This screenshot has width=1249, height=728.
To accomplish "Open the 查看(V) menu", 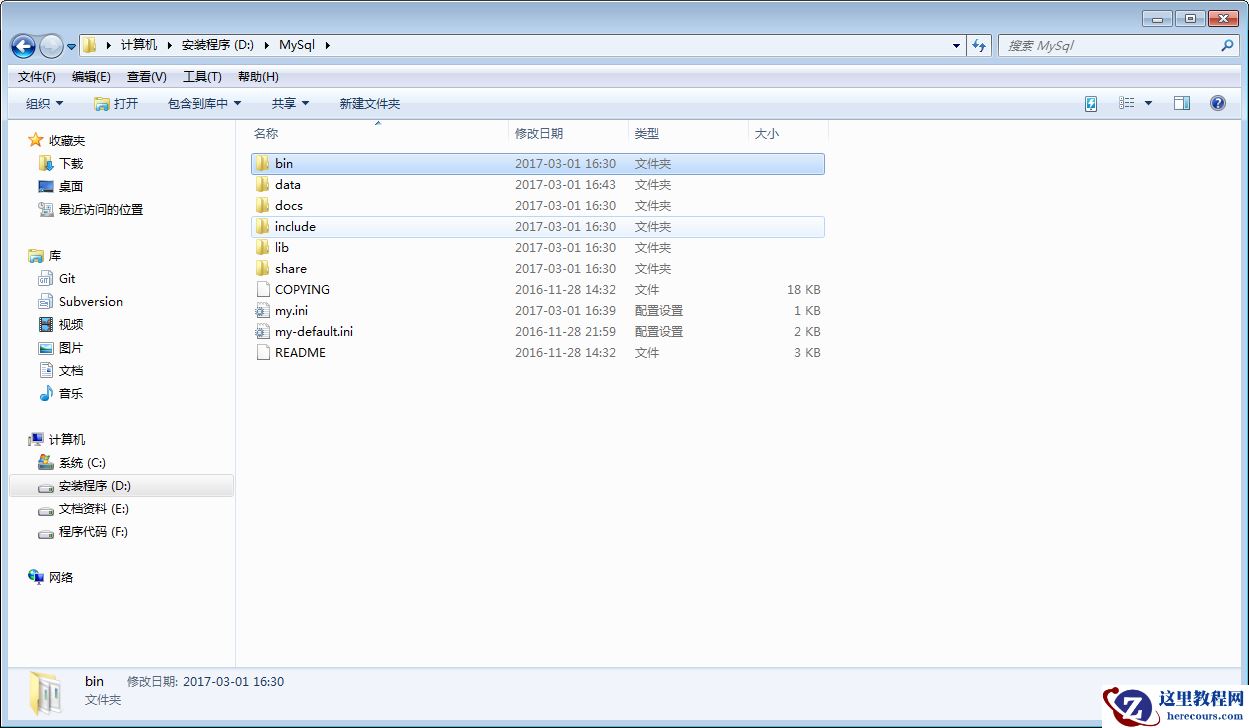I will 145,76.
